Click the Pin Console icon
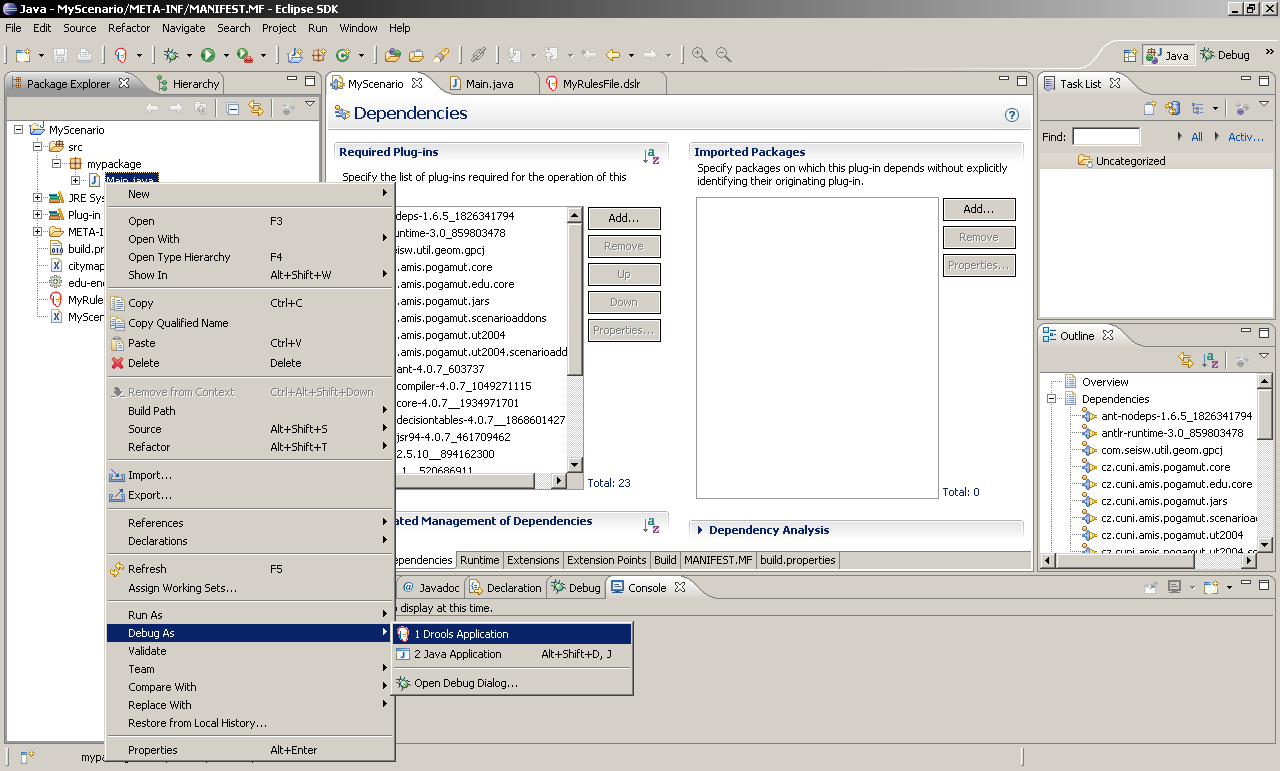 click(x=1150, y=588)
